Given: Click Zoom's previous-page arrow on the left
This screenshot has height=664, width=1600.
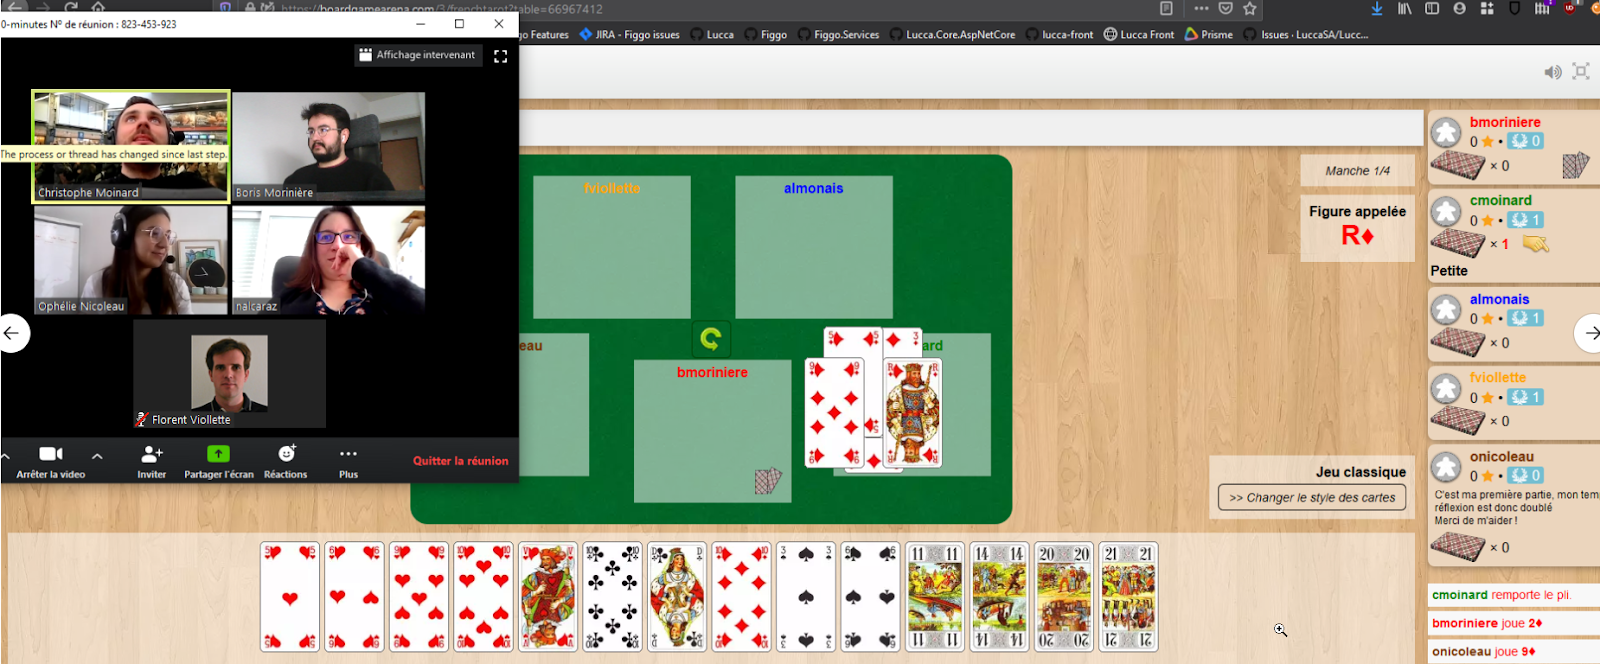Looking at the screenshot, I should [13, 333].
